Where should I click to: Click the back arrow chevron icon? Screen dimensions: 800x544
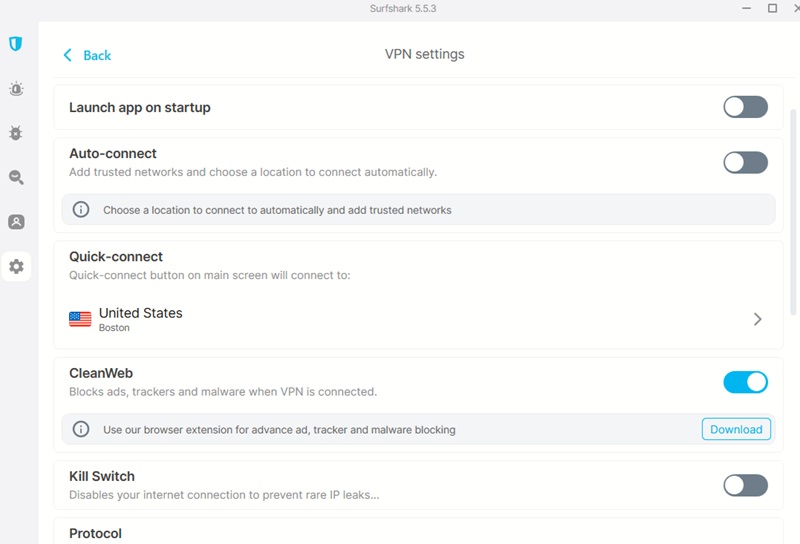pos(67,55)
